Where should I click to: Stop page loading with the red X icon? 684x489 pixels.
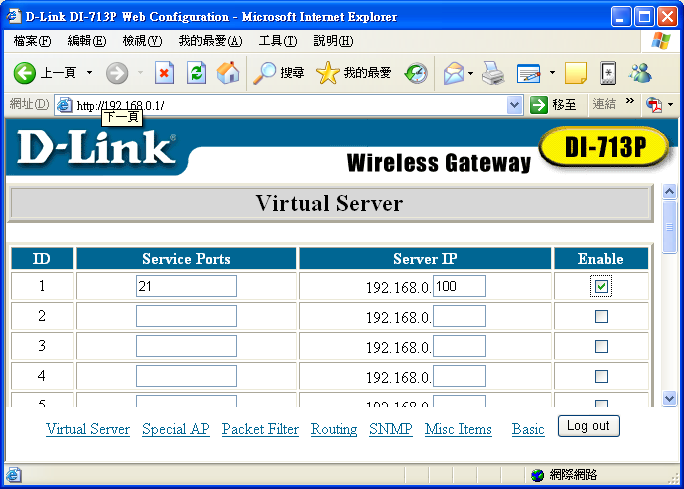[x=164, y=72]
